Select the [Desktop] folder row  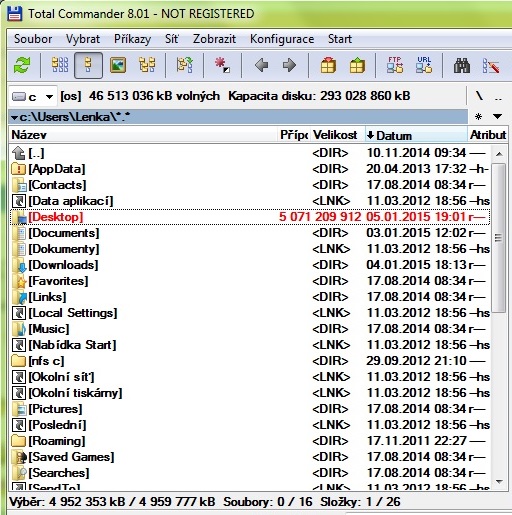(x=250, y=217)
